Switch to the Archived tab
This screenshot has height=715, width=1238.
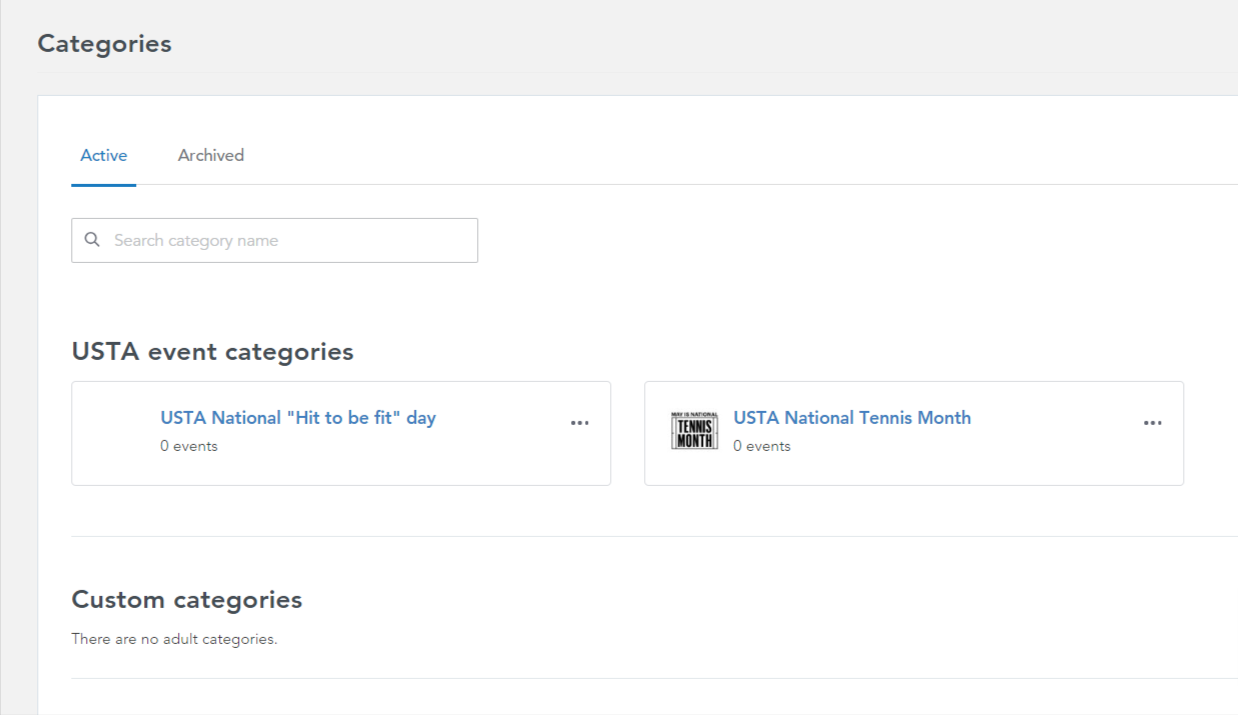[x=211, y=155]
